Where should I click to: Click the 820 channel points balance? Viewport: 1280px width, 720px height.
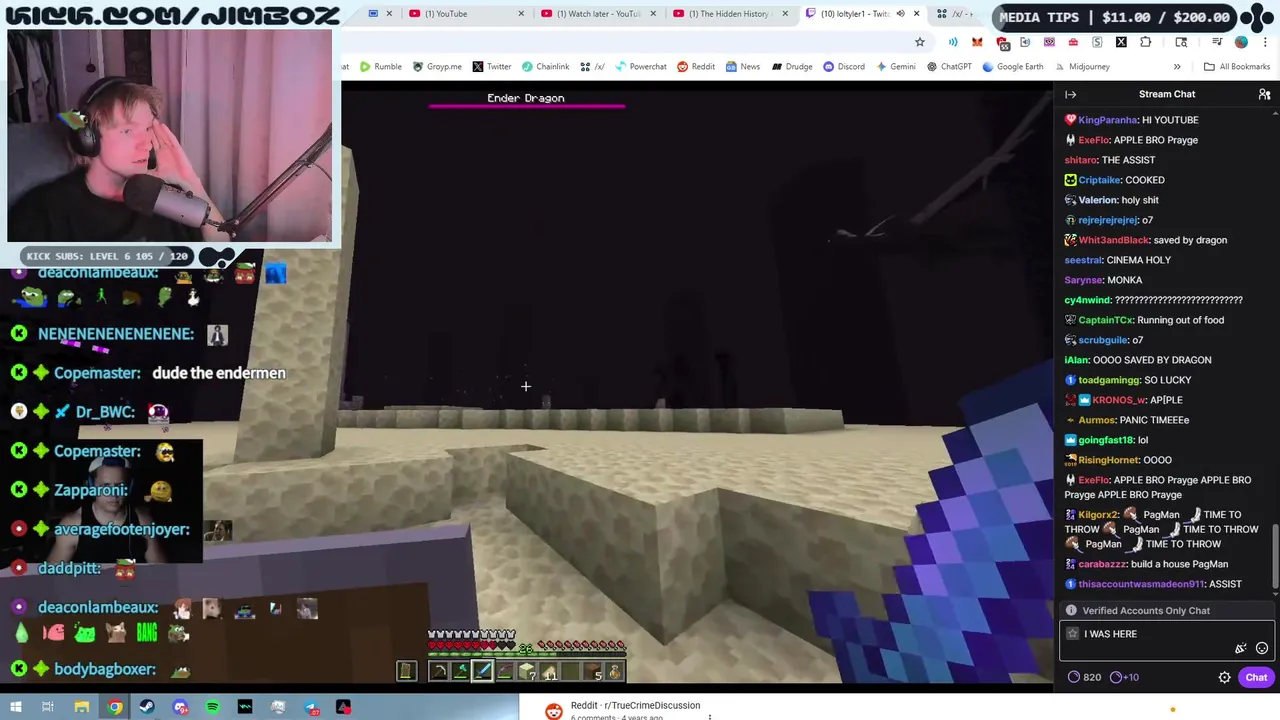(1083, 677)
